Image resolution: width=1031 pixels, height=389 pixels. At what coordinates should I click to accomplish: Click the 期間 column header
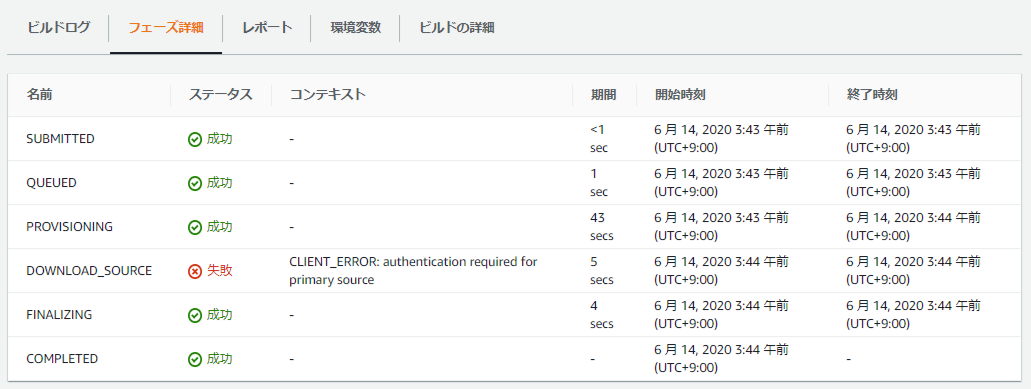(603, 95)
